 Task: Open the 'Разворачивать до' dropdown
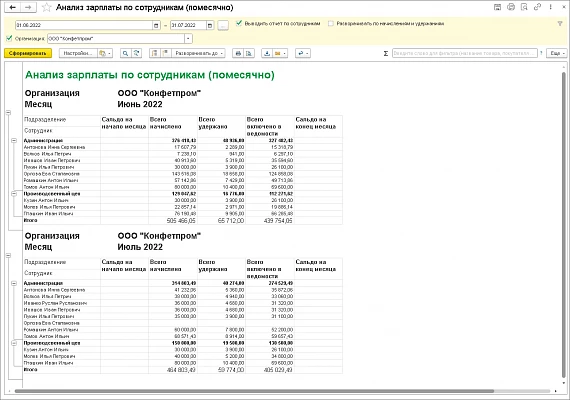coord(198,53)
